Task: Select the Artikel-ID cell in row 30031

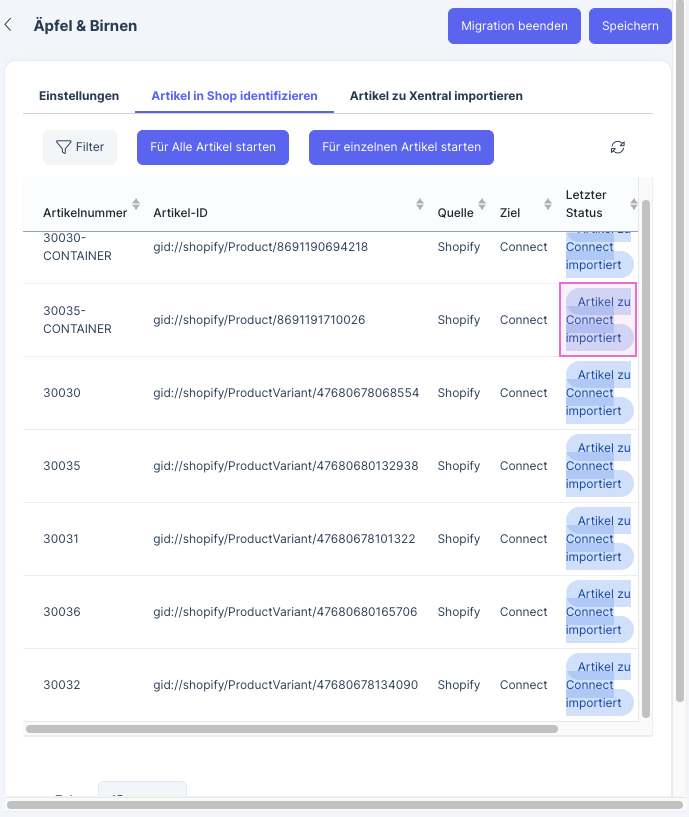Action: coord(284,539)
